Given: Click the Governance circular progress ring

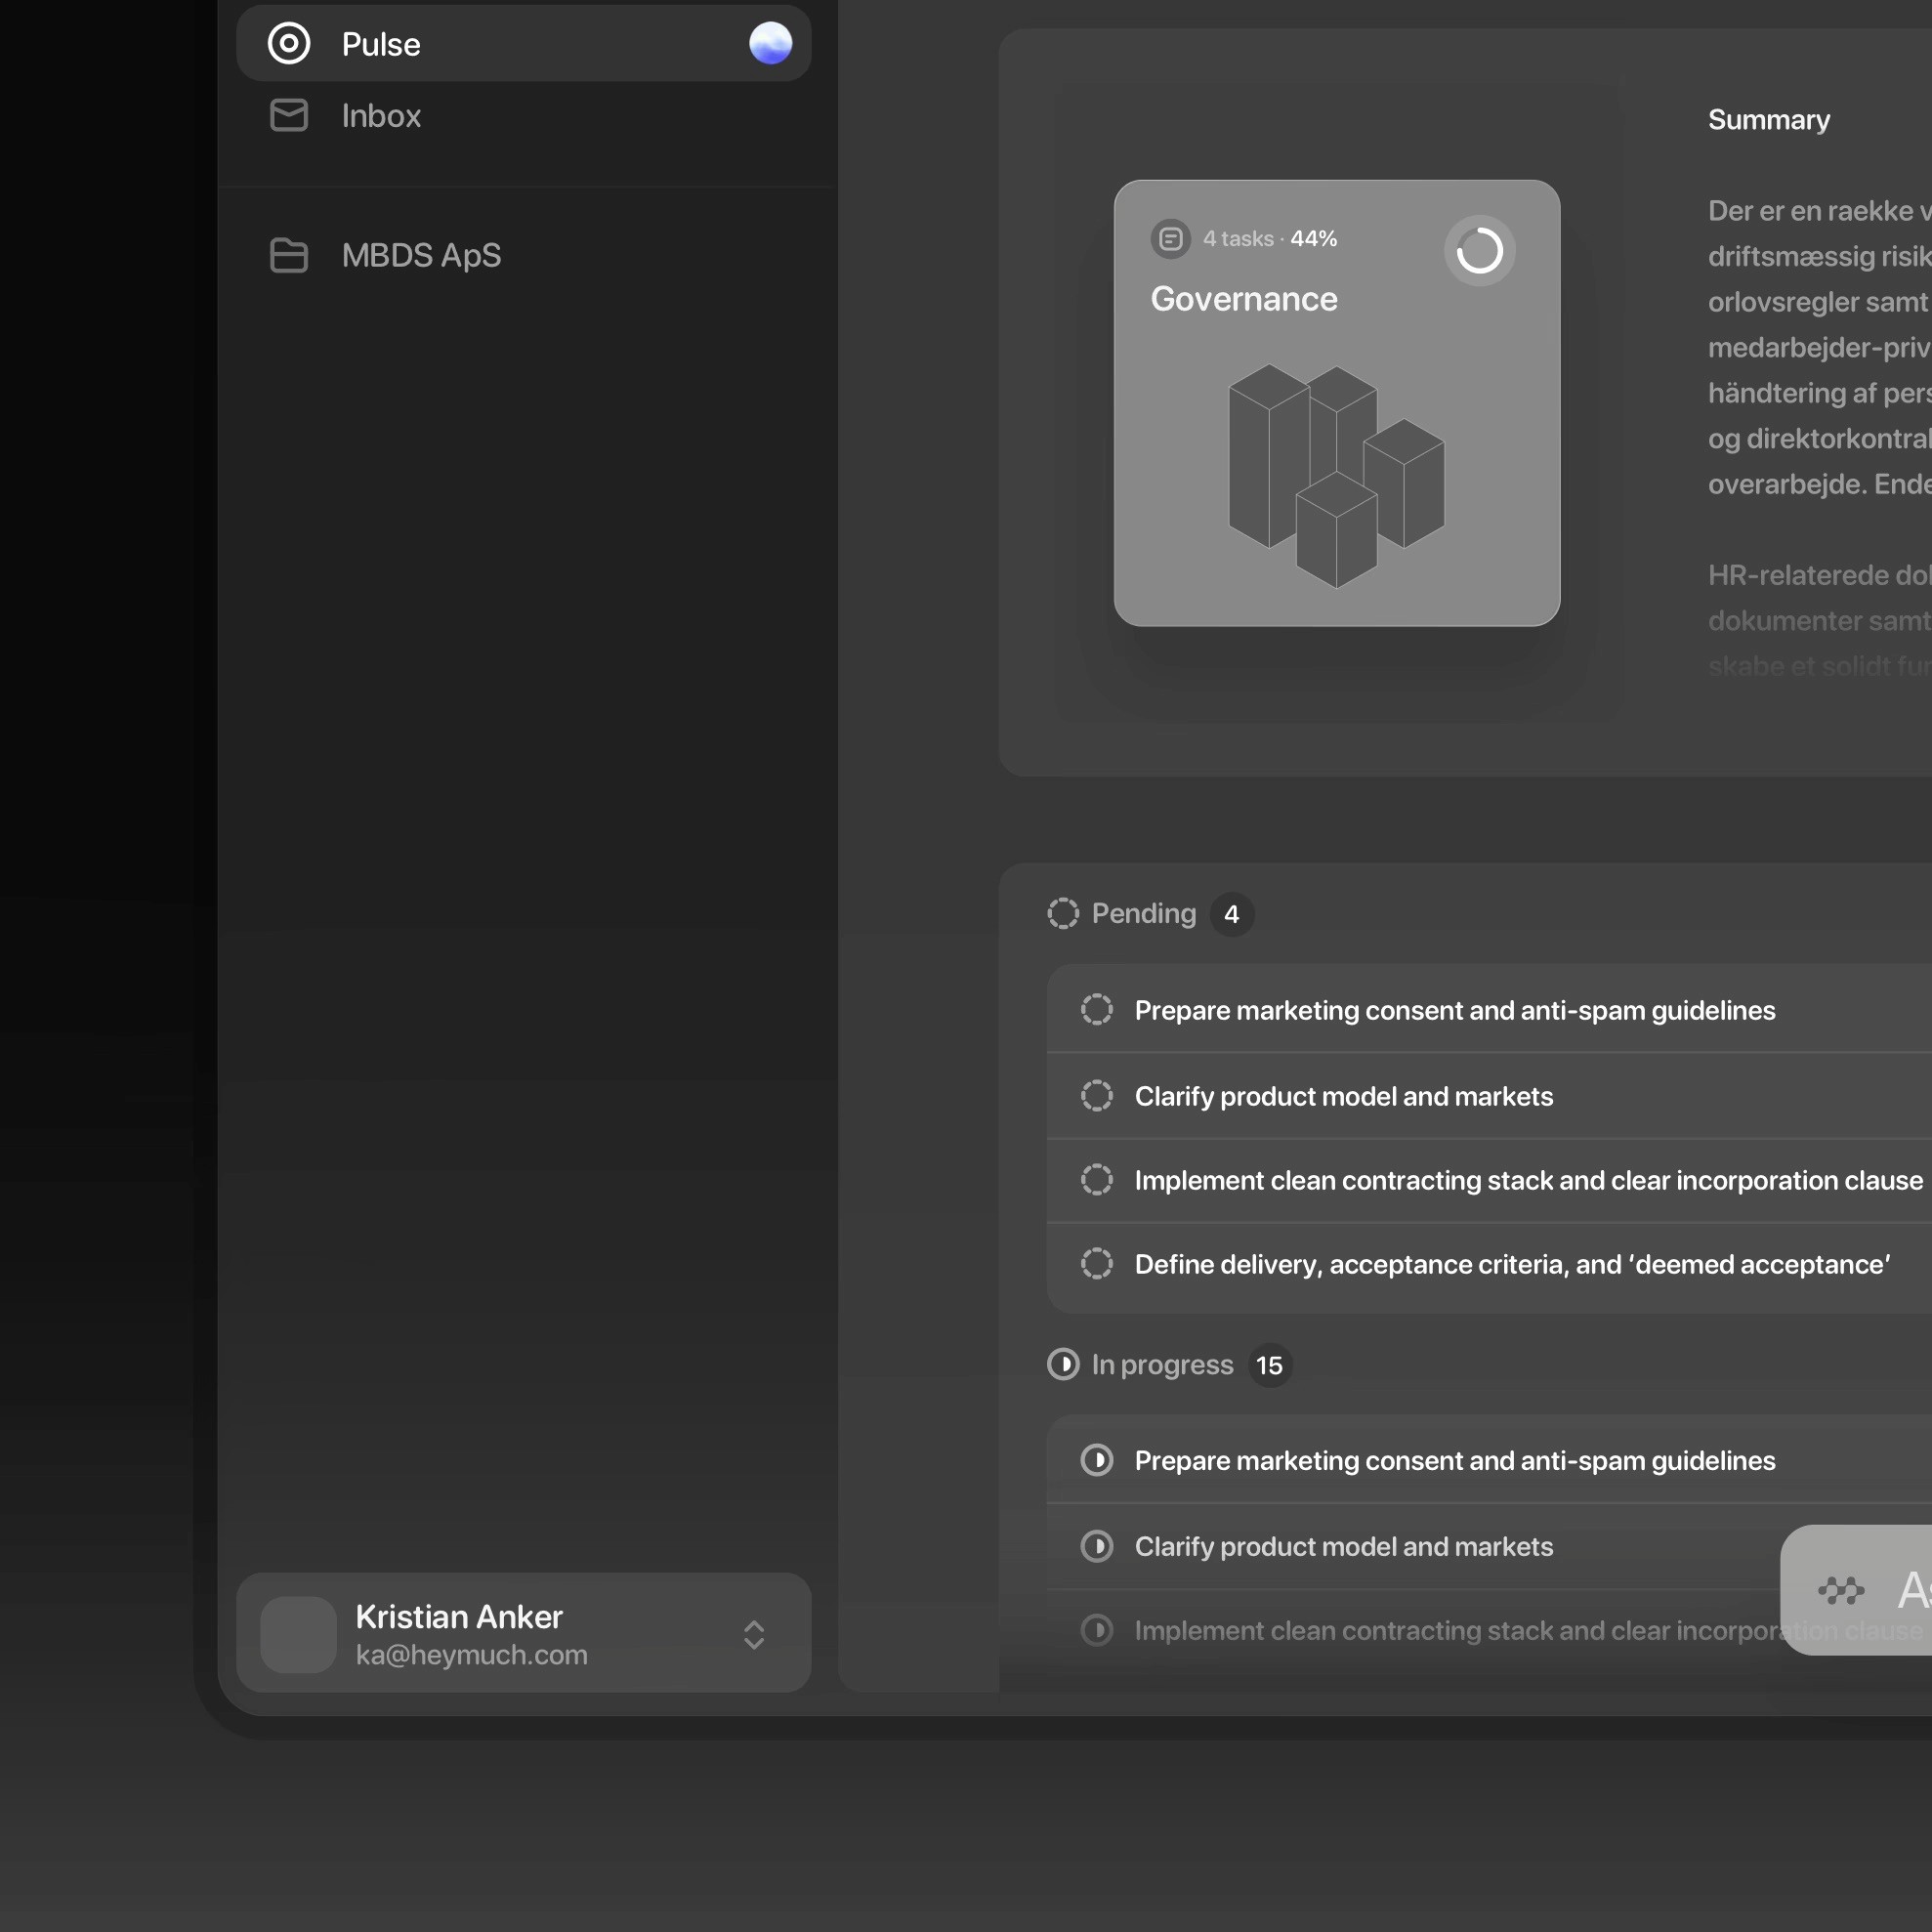Looking at the screenshot, I should (x=1479, y=250).
